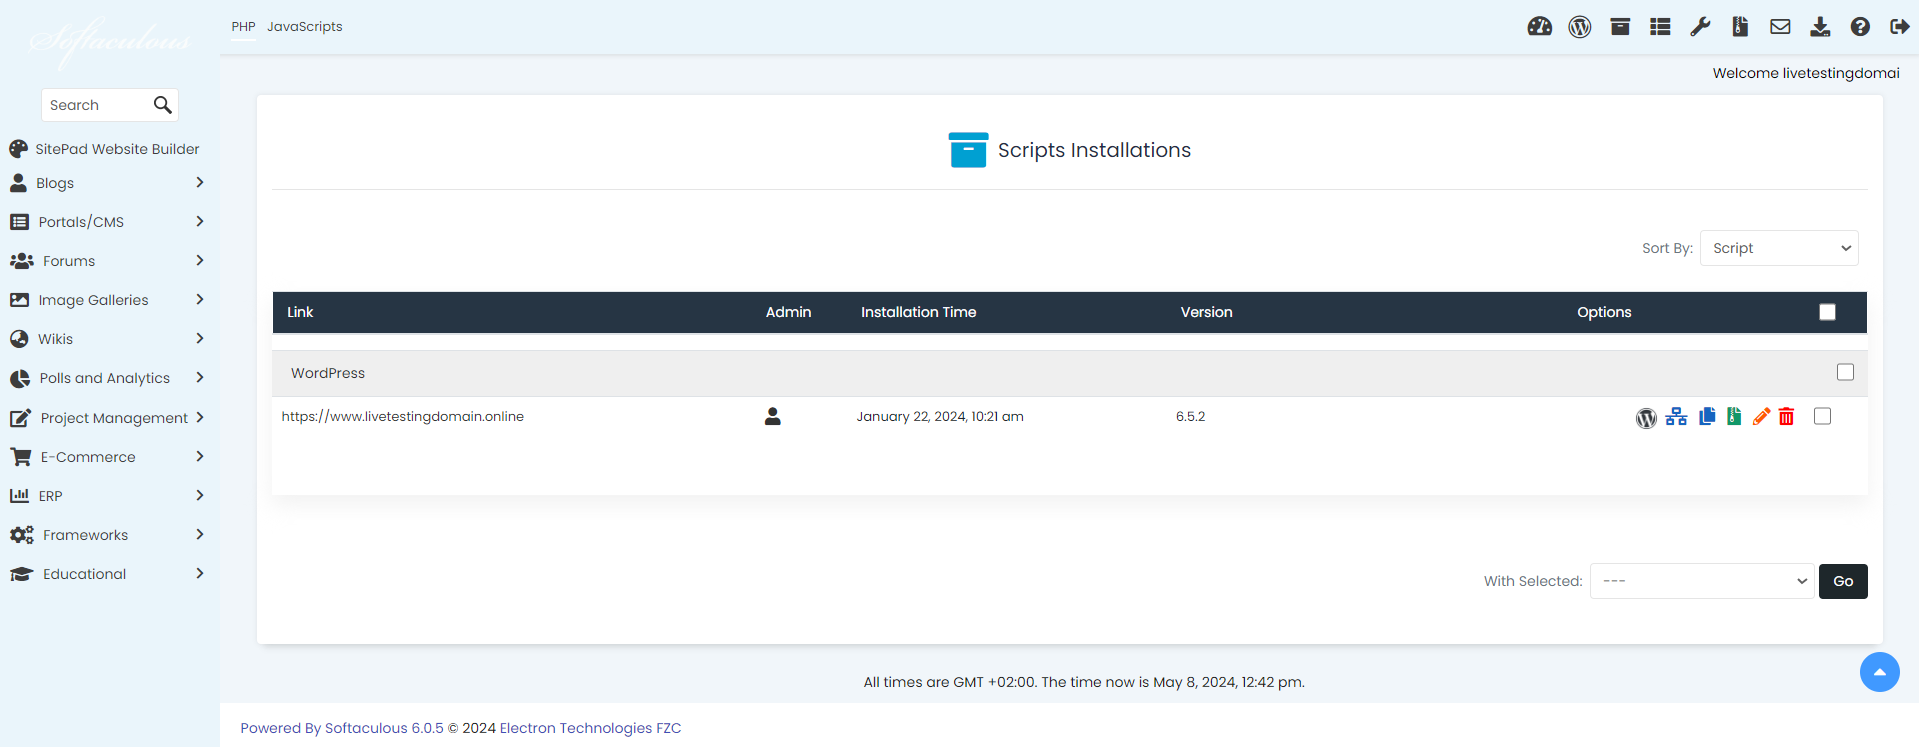Click the Scripts Installations heading
Viewport: 1919px width, 747px height.
[x=1094, y=150]
